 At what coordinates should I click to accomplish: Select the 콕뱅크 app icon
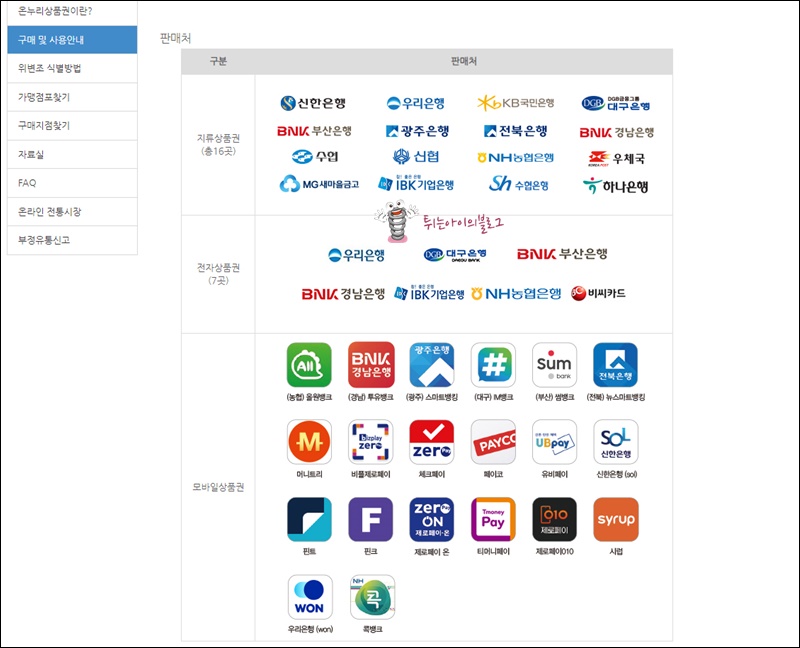point(372,597)
